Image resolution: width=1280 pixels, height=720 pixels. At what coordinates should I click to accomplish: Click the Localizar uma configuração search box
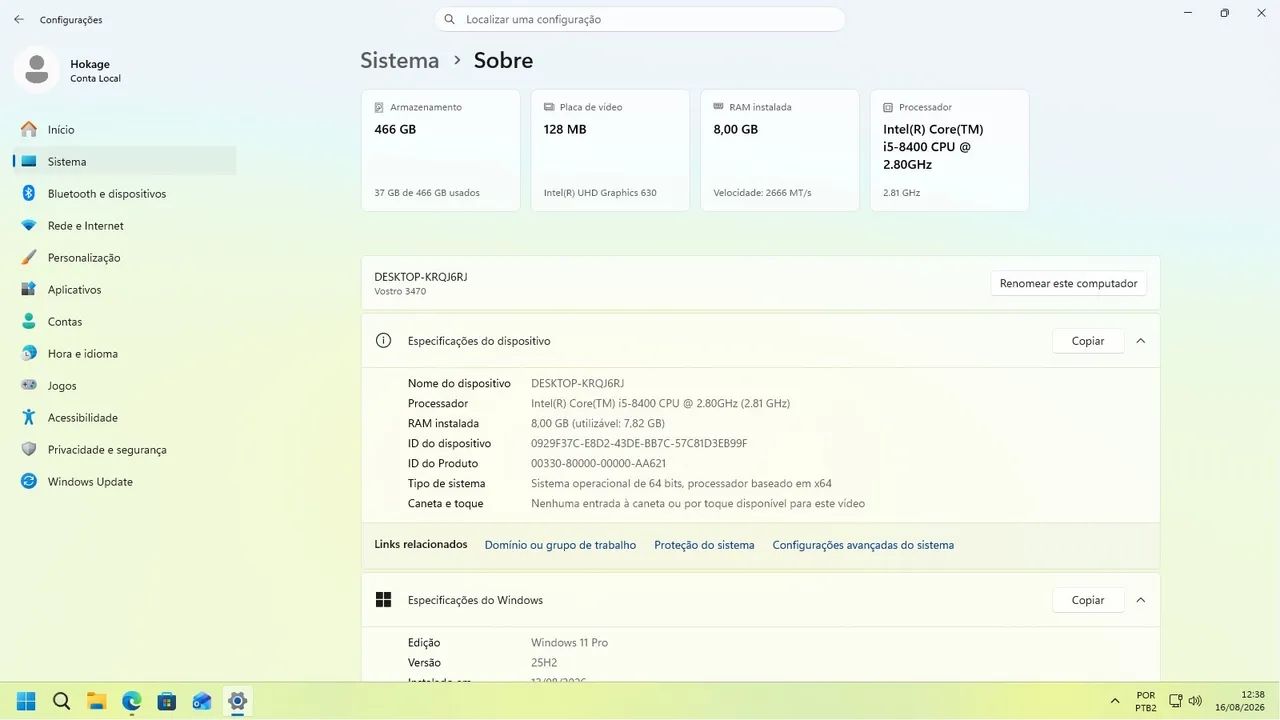(640, 19)
